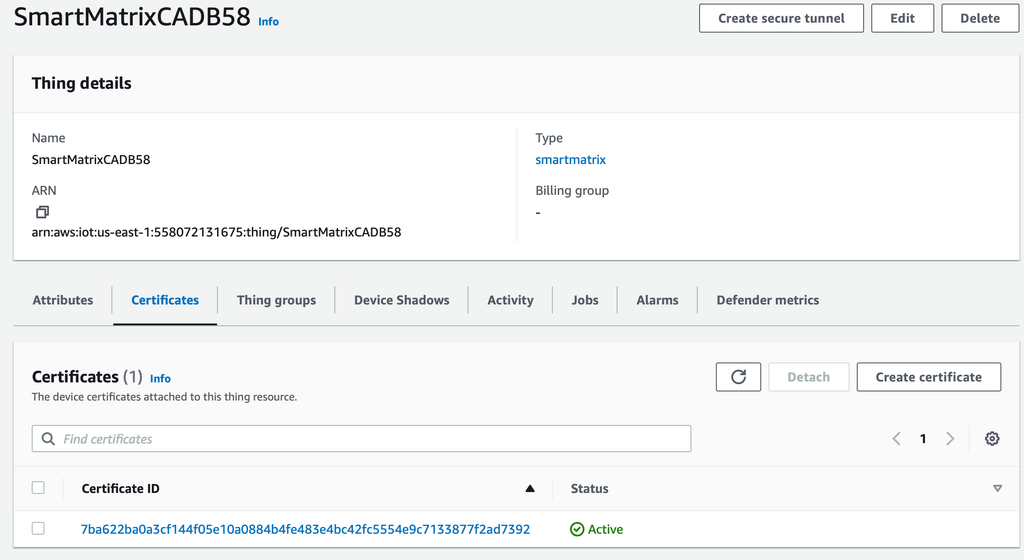This screenshot has width=1024, height=560.
Task: Refresh the certificates list
Action: coord(738,377)
